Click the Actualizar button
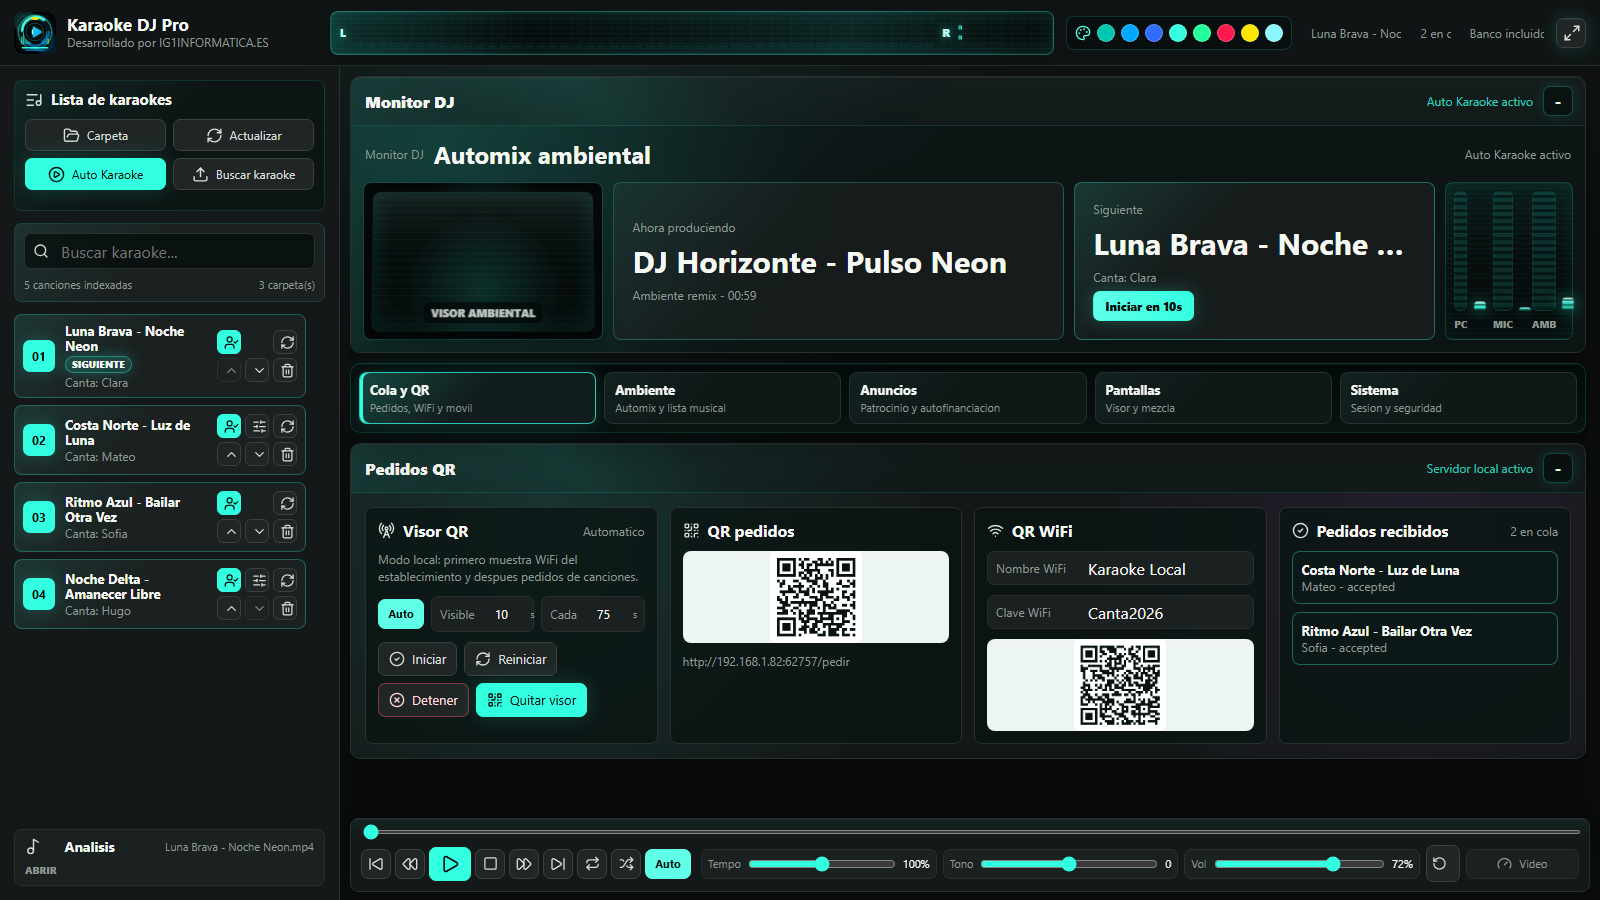The width and height of the screenshot is (1600, 900). pyautogui.click(x=243, y=135)
